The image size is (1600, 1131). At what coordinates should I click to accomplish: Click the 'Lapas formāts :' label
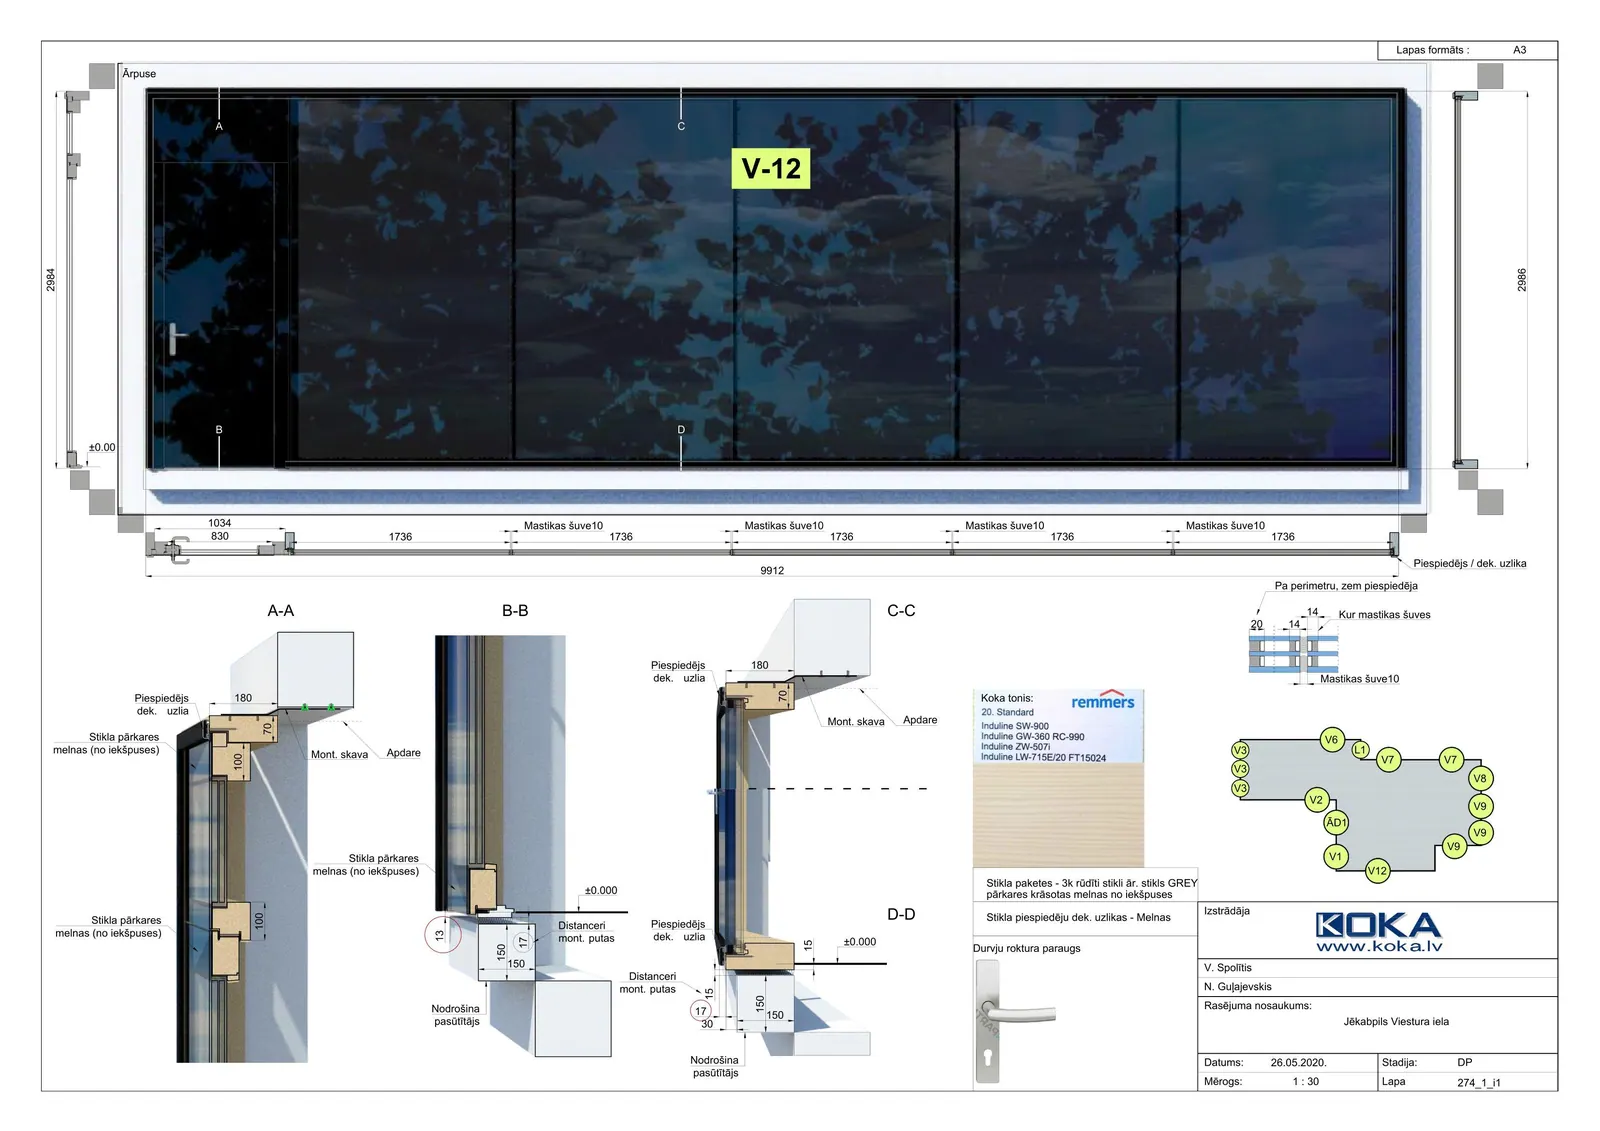pos(1433,50)
